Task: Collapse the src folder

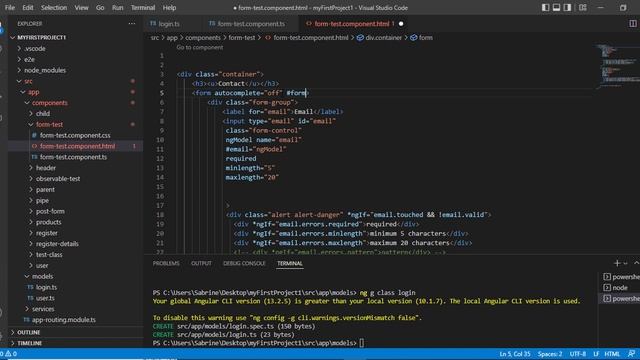Action: coord(28,81)
